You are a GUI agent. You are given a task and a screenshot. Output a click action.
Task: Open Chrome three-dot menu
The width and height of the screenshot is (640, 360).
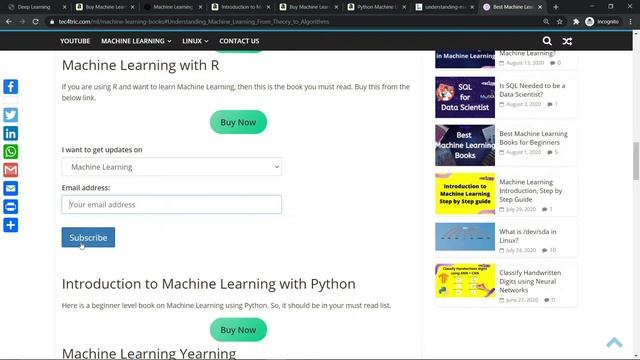(x=631, y=22)
